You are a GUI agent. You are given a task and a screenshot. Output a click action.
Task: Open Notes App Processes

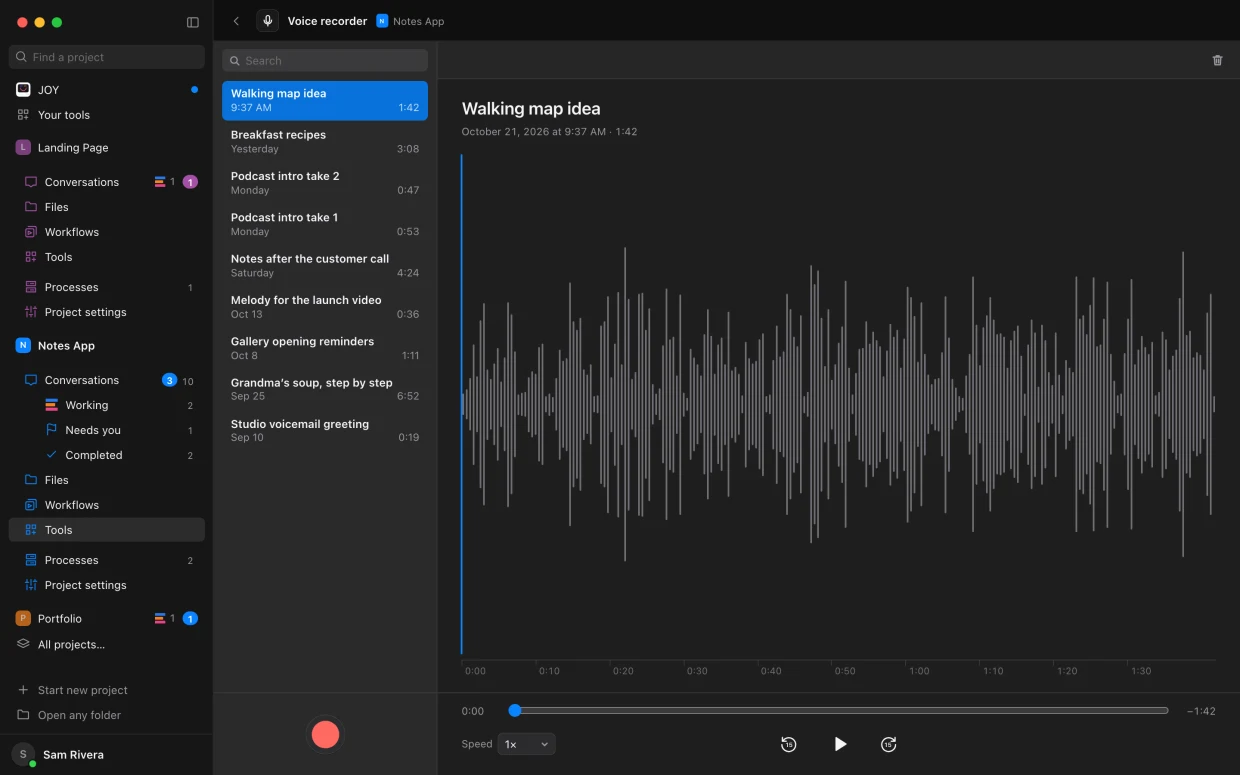click(x=107, y=560)
